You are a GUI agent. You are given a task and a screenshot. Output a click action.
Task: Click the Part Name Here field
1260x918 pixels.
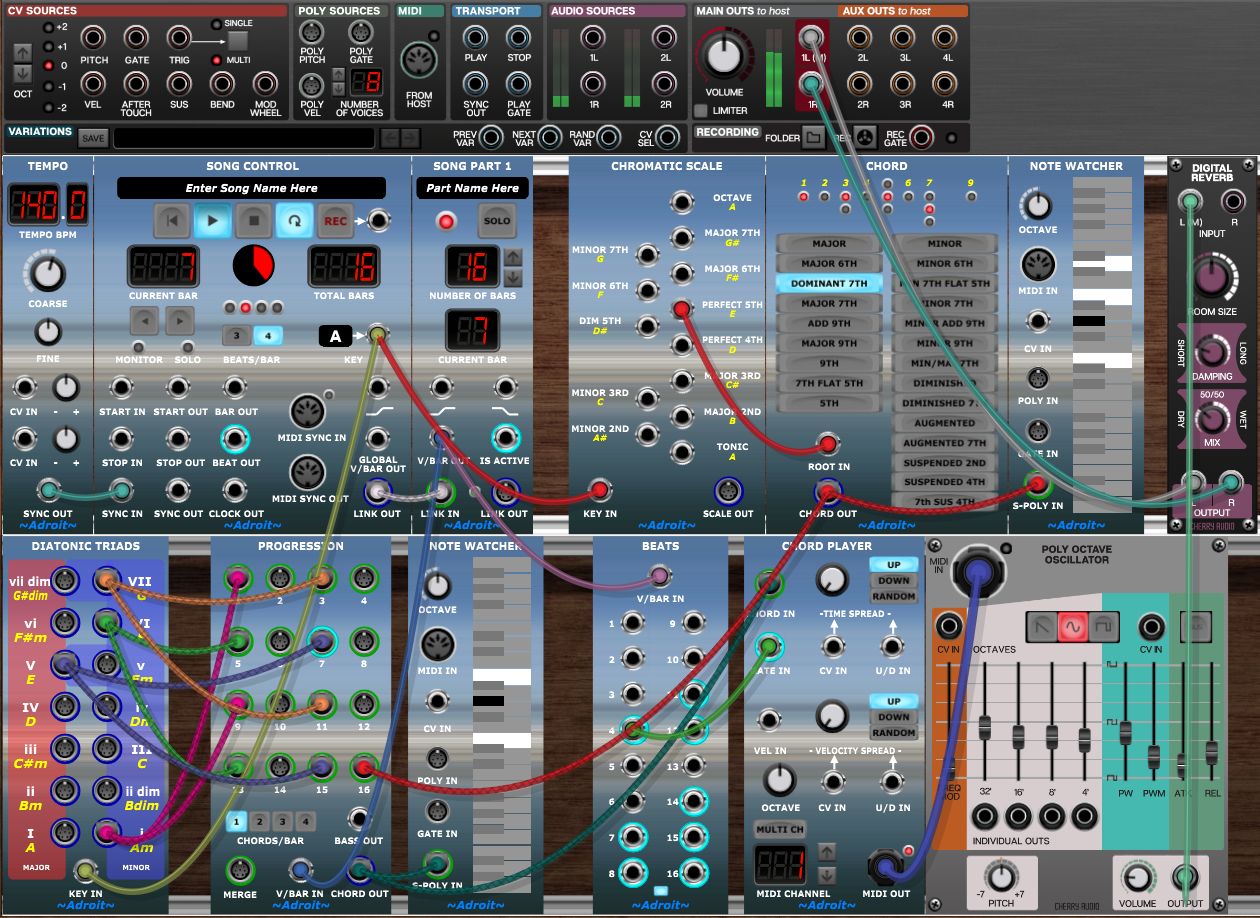(472, 188)
